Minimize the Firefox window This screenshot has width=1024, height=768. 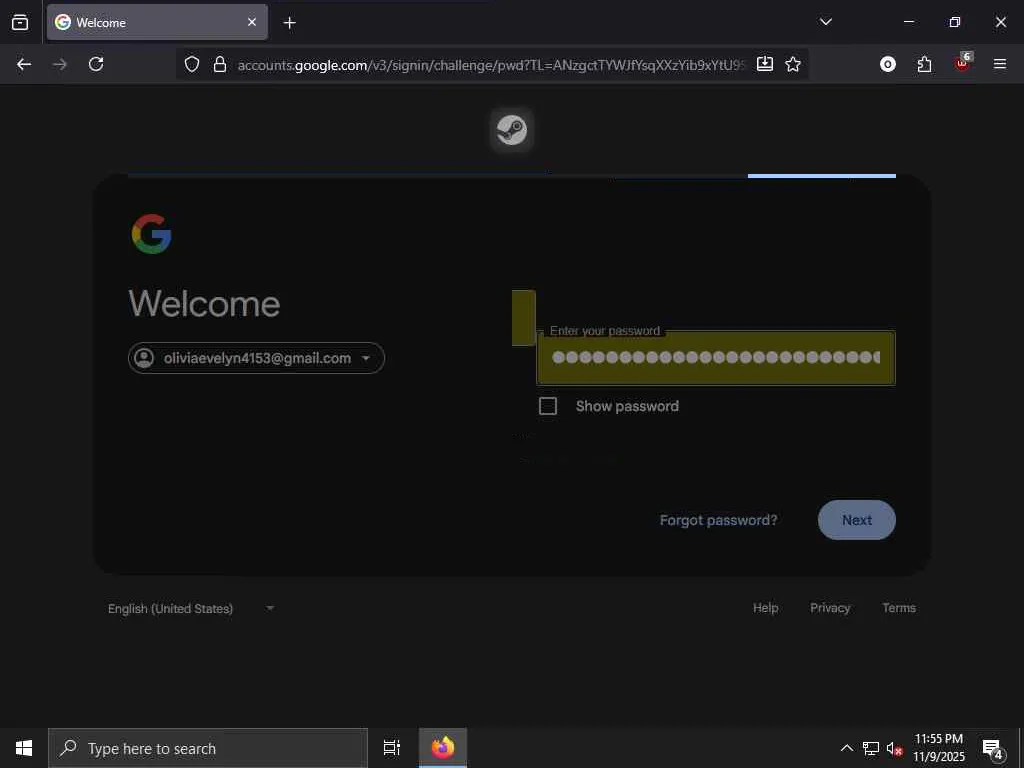coord(908,22)
